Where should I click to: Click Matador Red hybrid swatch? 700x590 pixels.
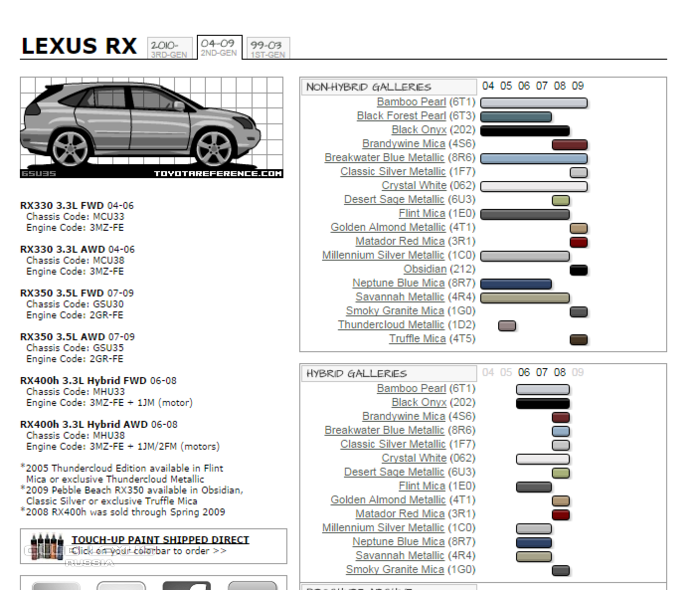(561, 515)
